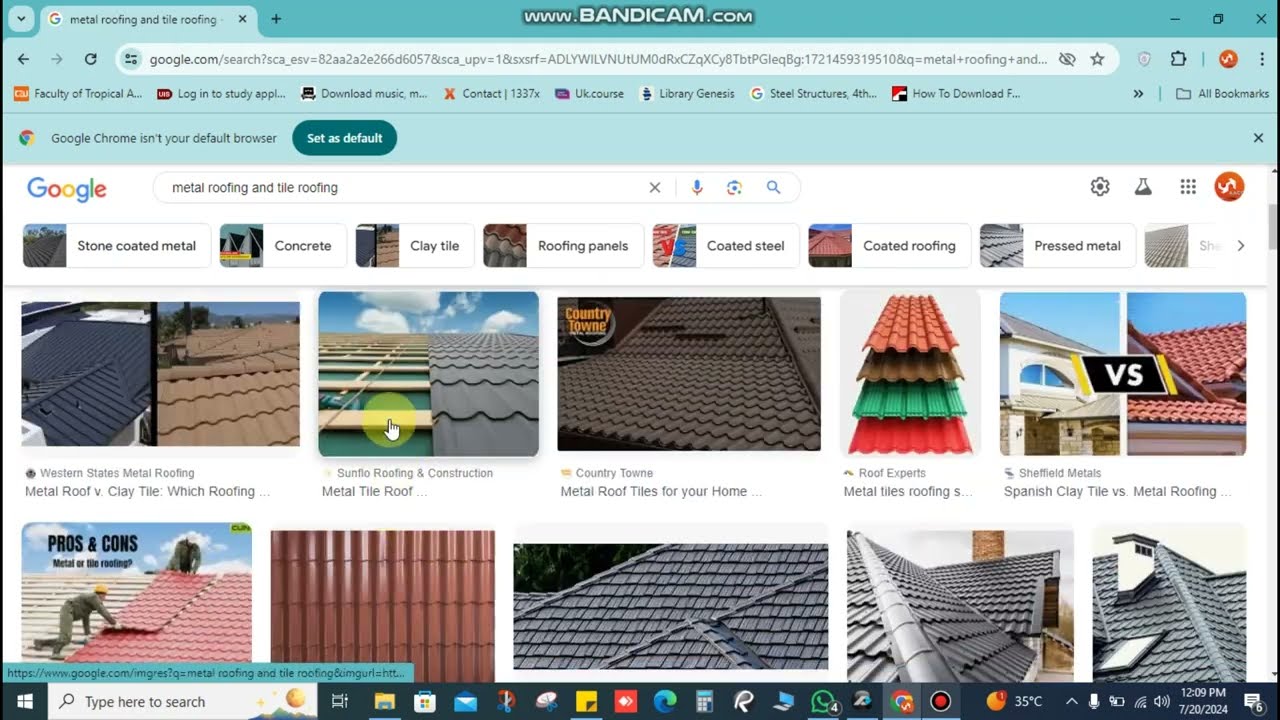Viewport: 1280px width, 720px height.
Task: Select the Pressed metal filter chip
Action: coord(1058,245)
